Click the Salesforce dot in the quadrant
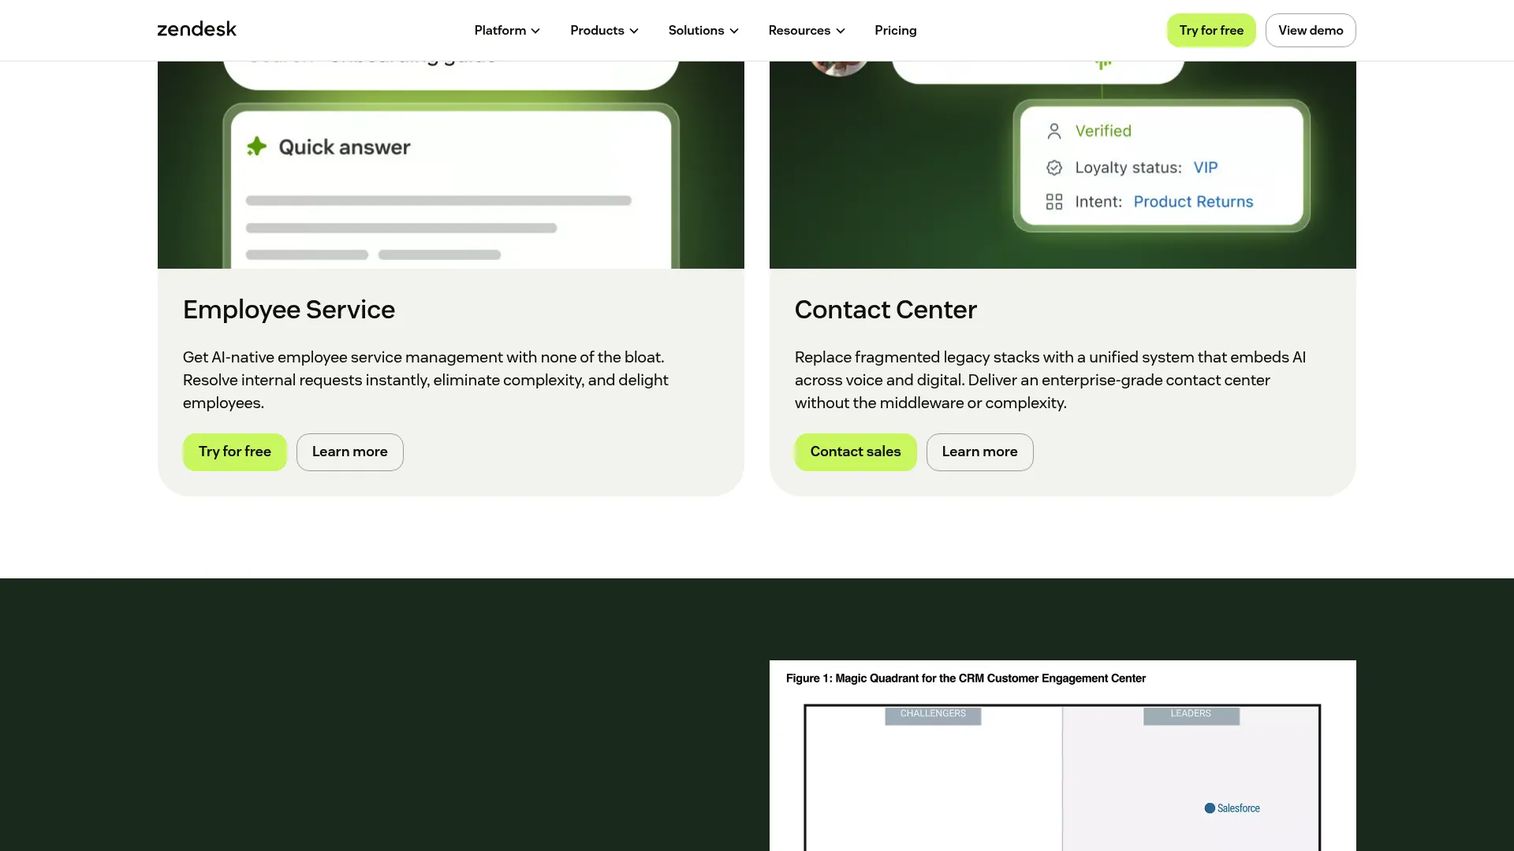 tap(1209, 808)
